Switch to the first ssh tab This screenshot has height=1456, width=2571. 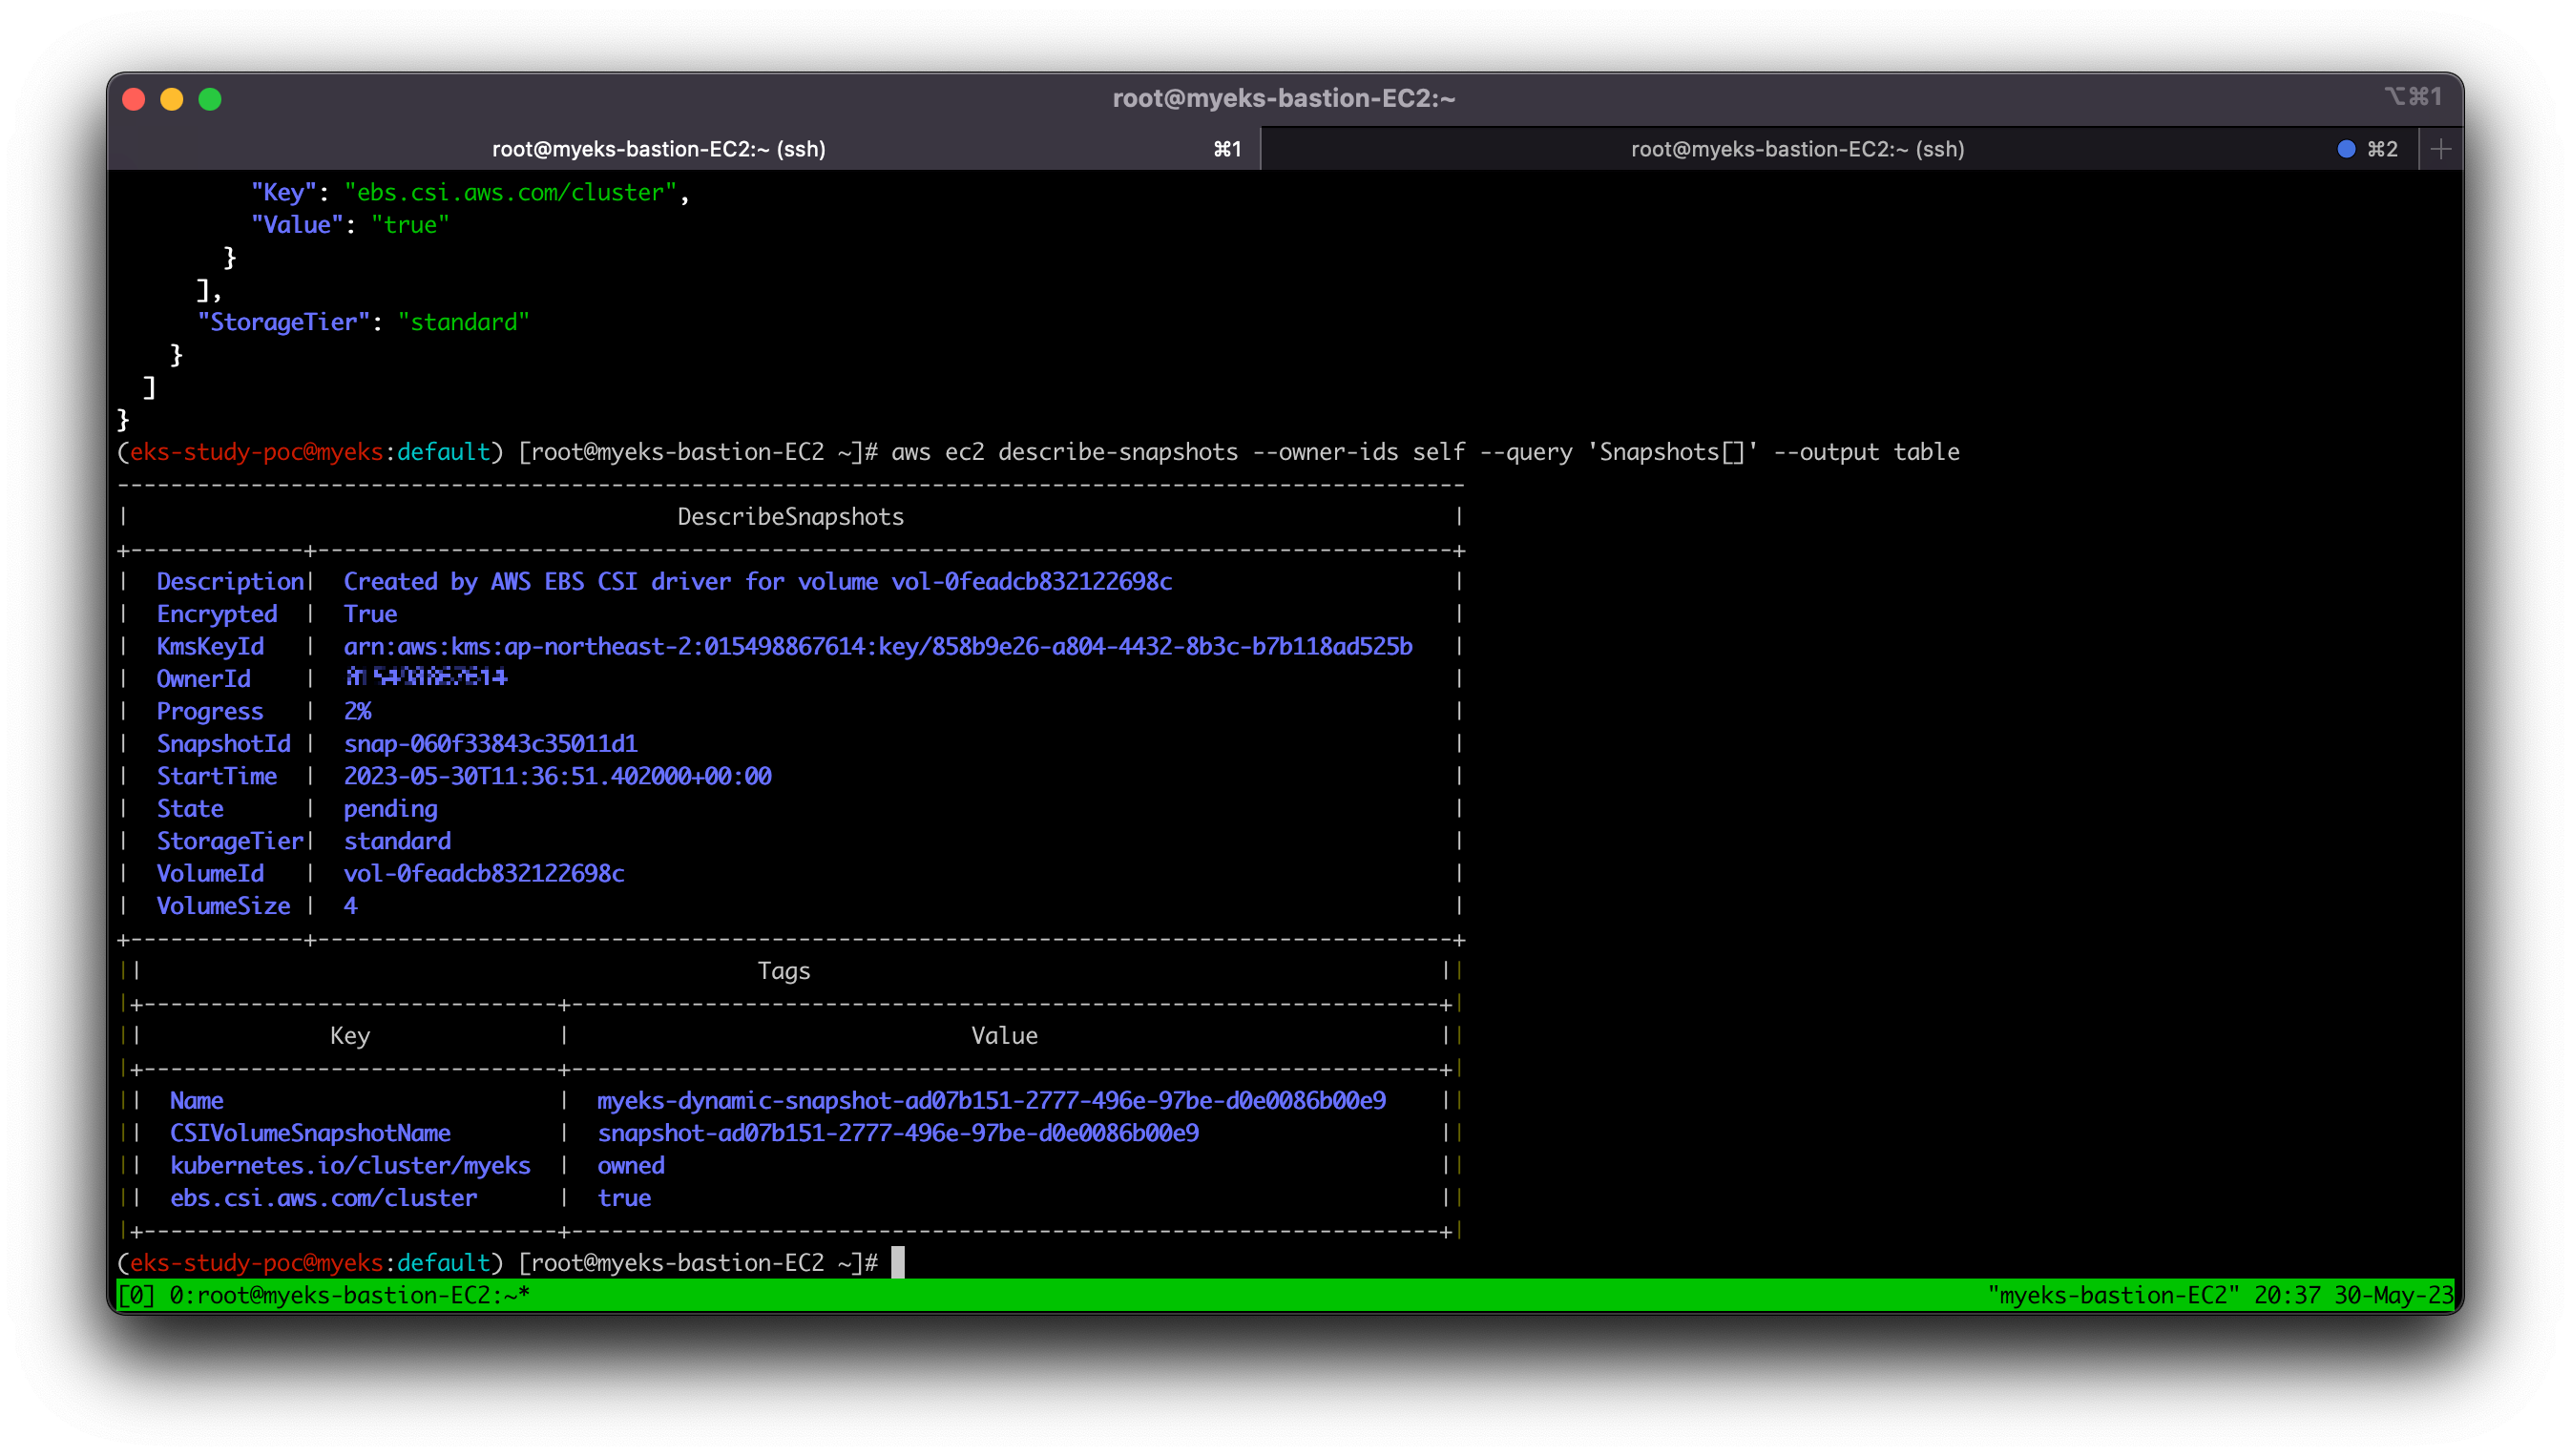(x=658, y=149)
